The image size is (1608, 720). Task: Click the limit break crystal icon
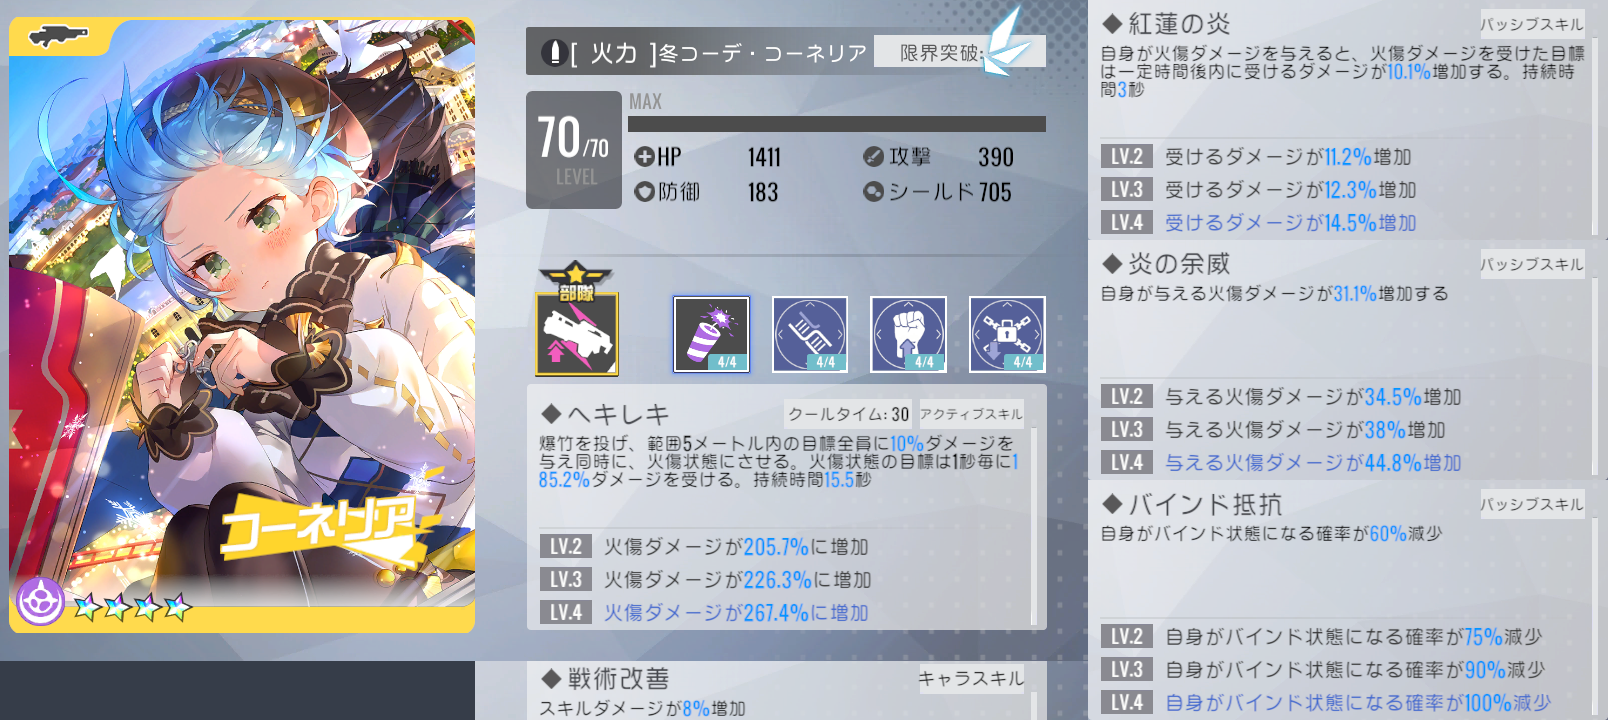pos(1006,42)
